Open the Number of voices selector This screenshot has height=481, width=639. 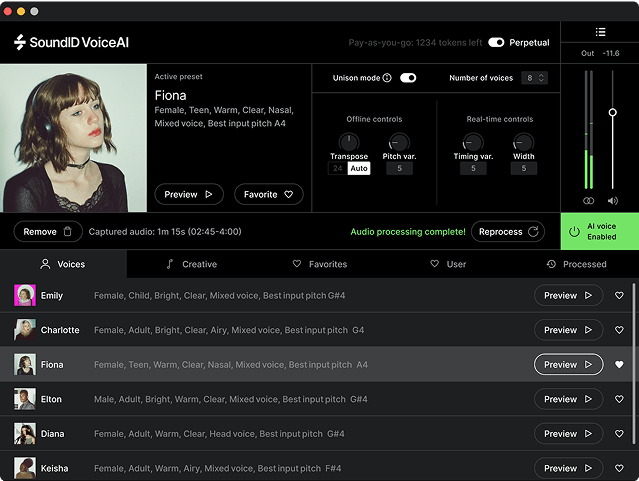click(535, 78)
